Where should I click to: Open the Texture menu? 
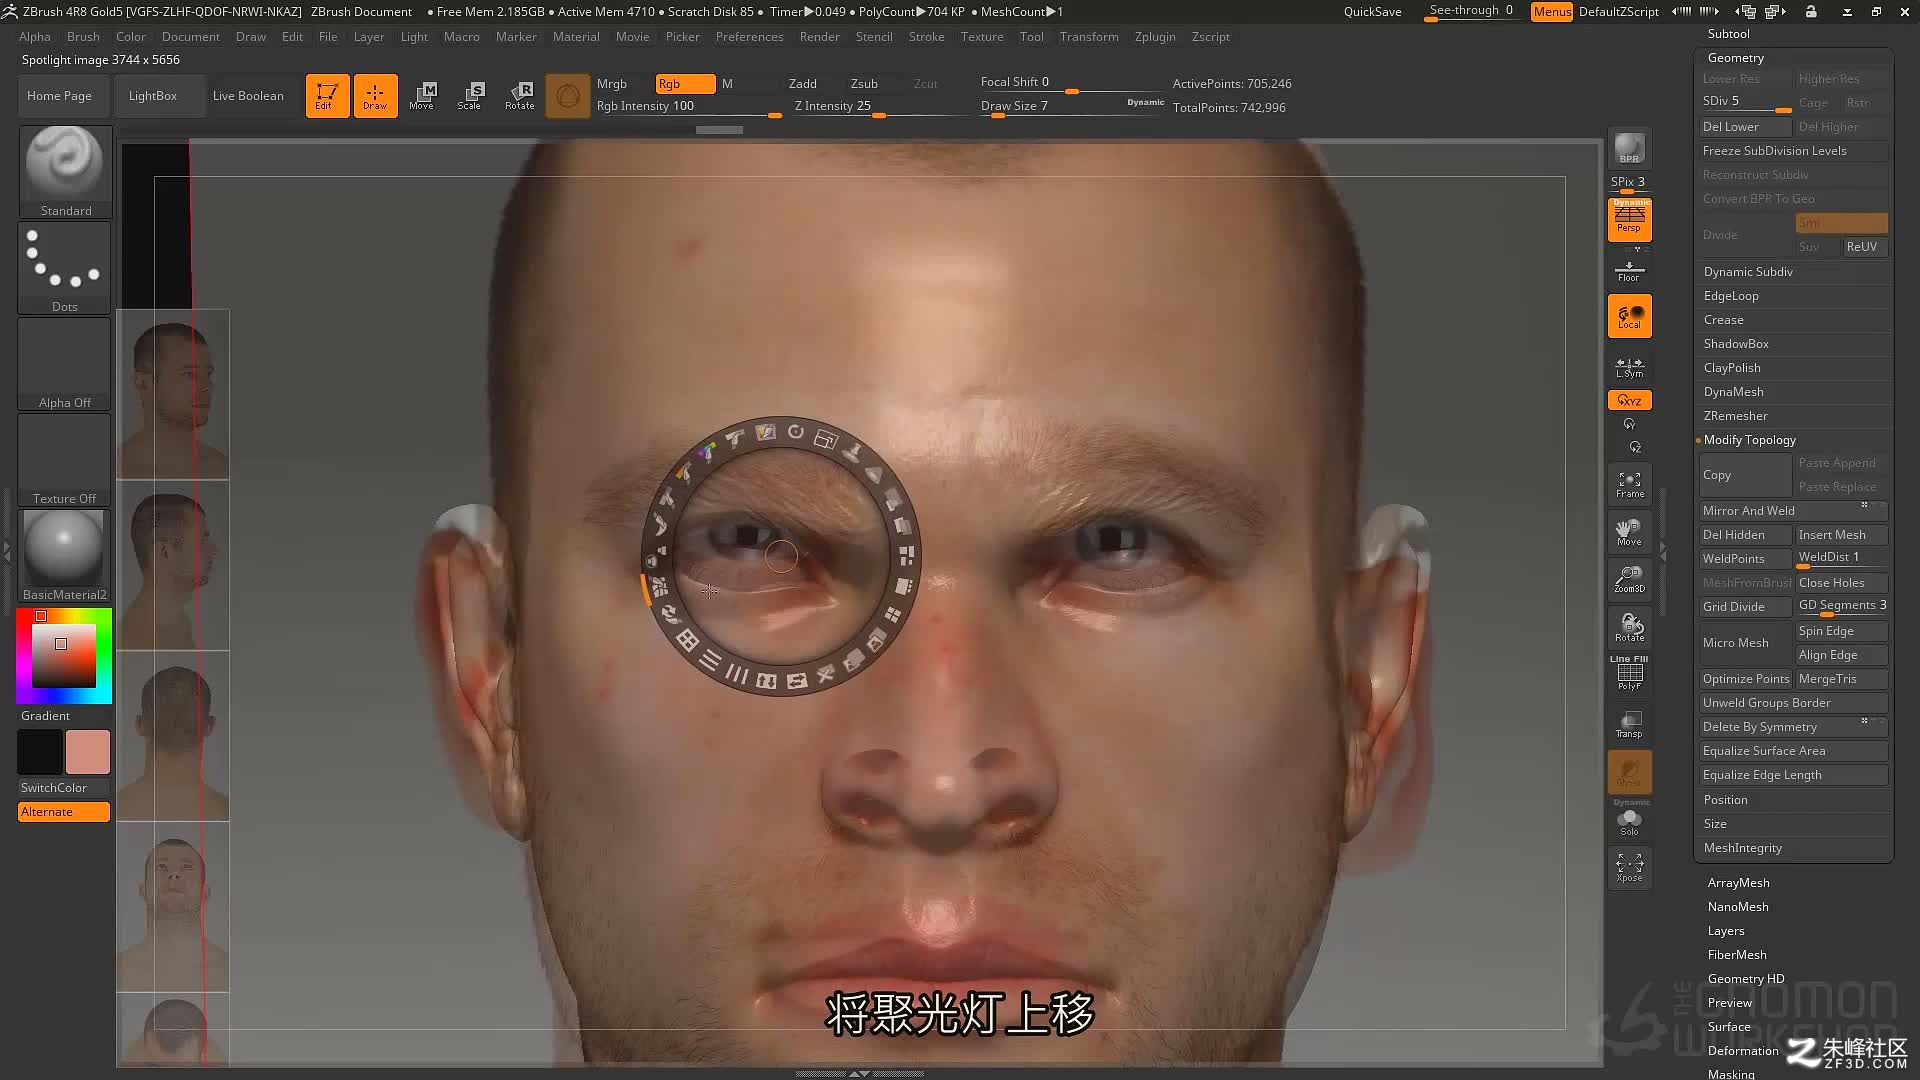tap(982, 37)
